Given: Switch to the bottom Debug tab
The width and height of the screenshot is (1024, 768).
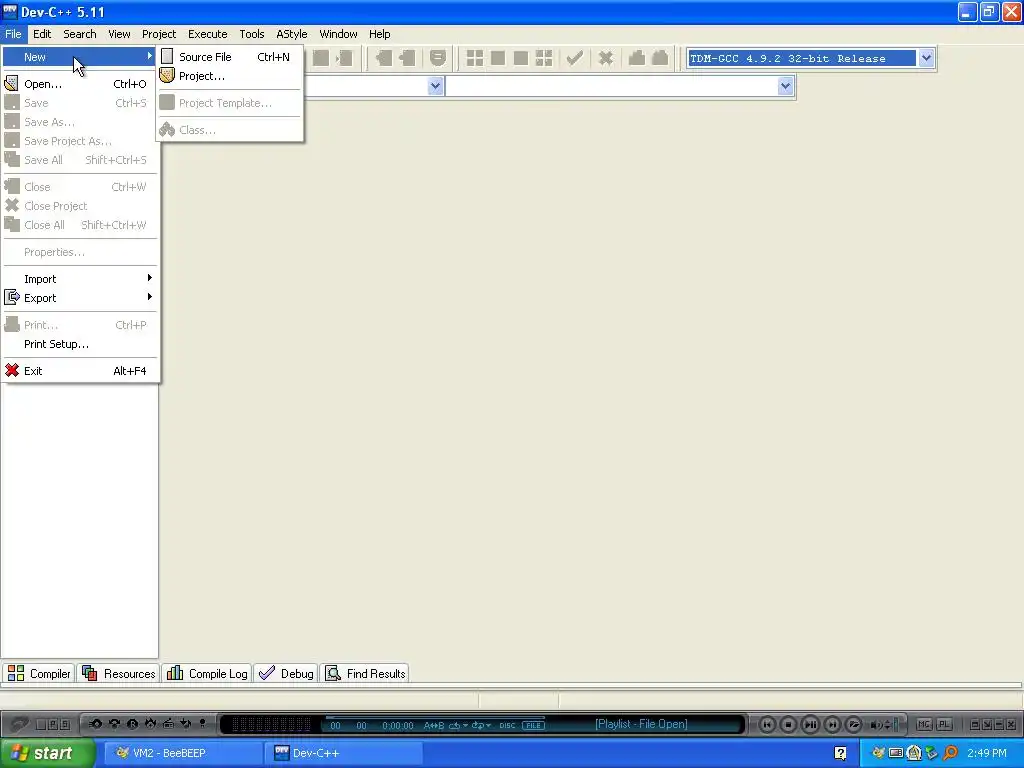Looking at the screenshot, I should click(286, 673).
